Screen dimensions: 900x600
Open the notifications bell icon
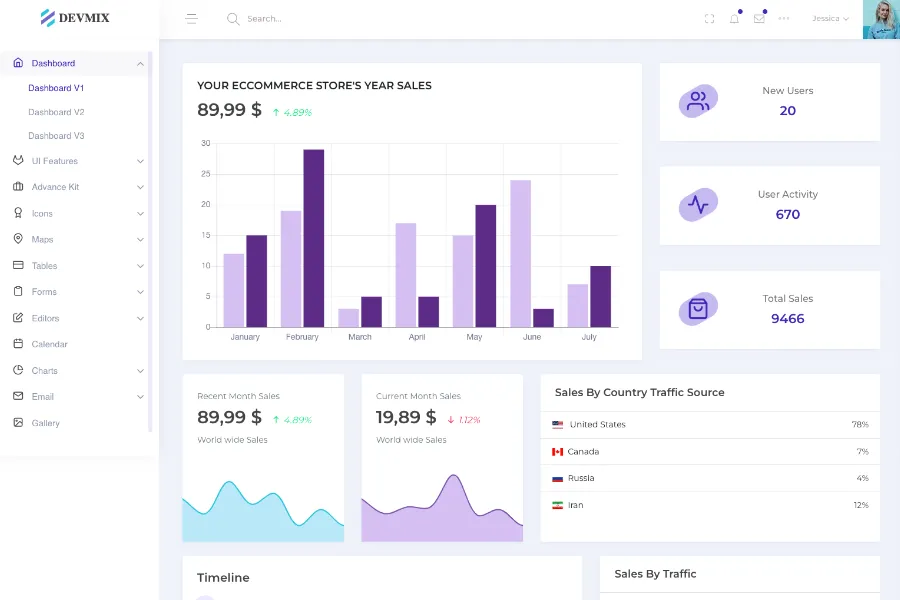(x=734, y=19)
